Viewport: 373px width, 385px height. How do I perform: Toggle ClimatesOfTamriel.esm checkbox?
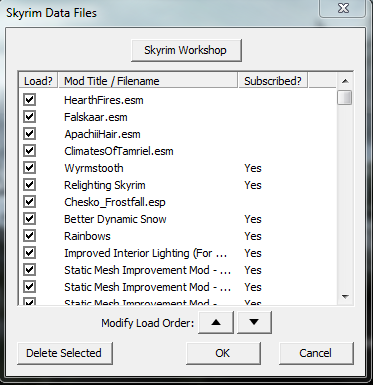[x=29, y=151]
